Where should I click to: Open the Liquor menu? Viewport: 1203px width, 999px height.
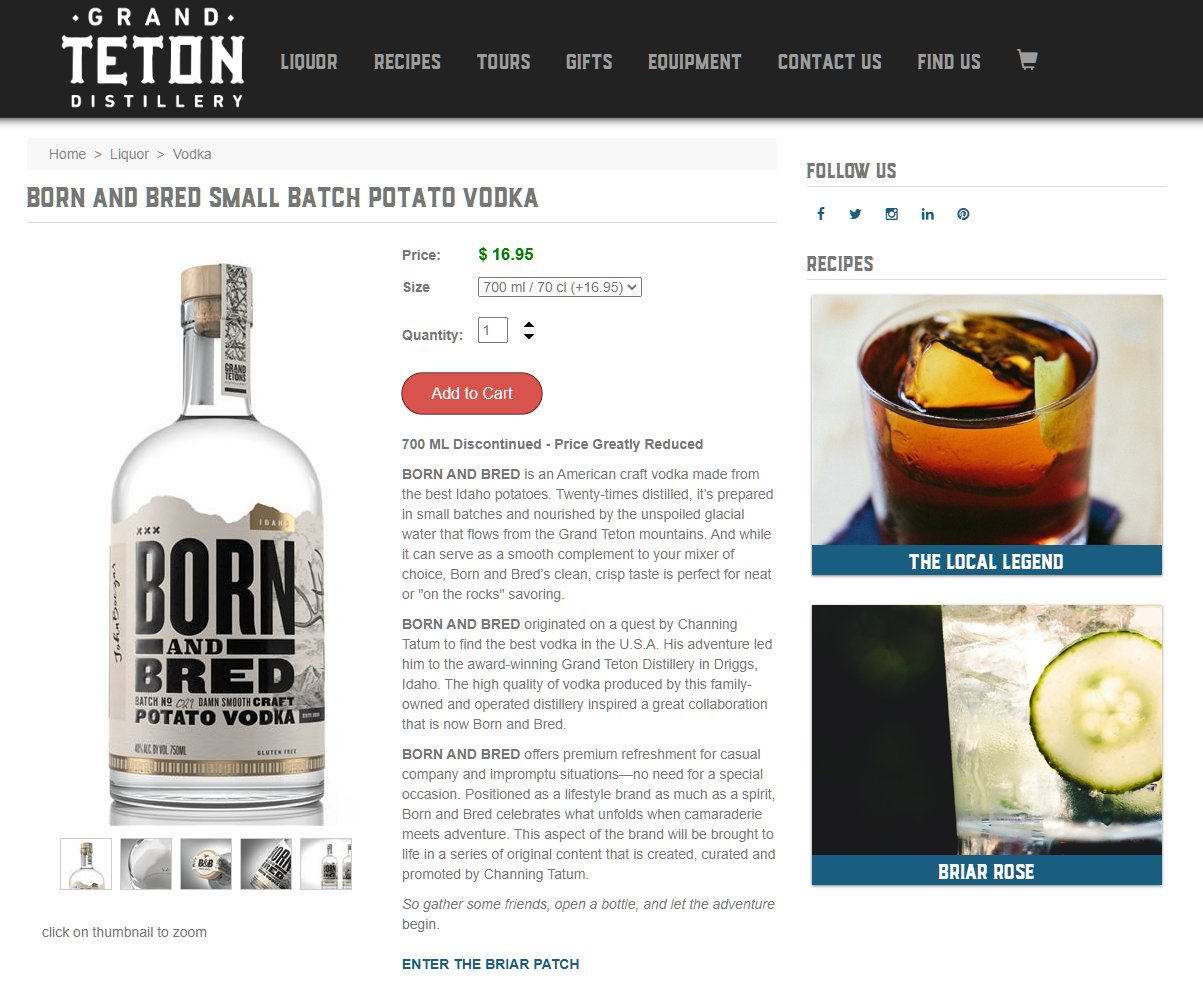click(x=309, y=62)
